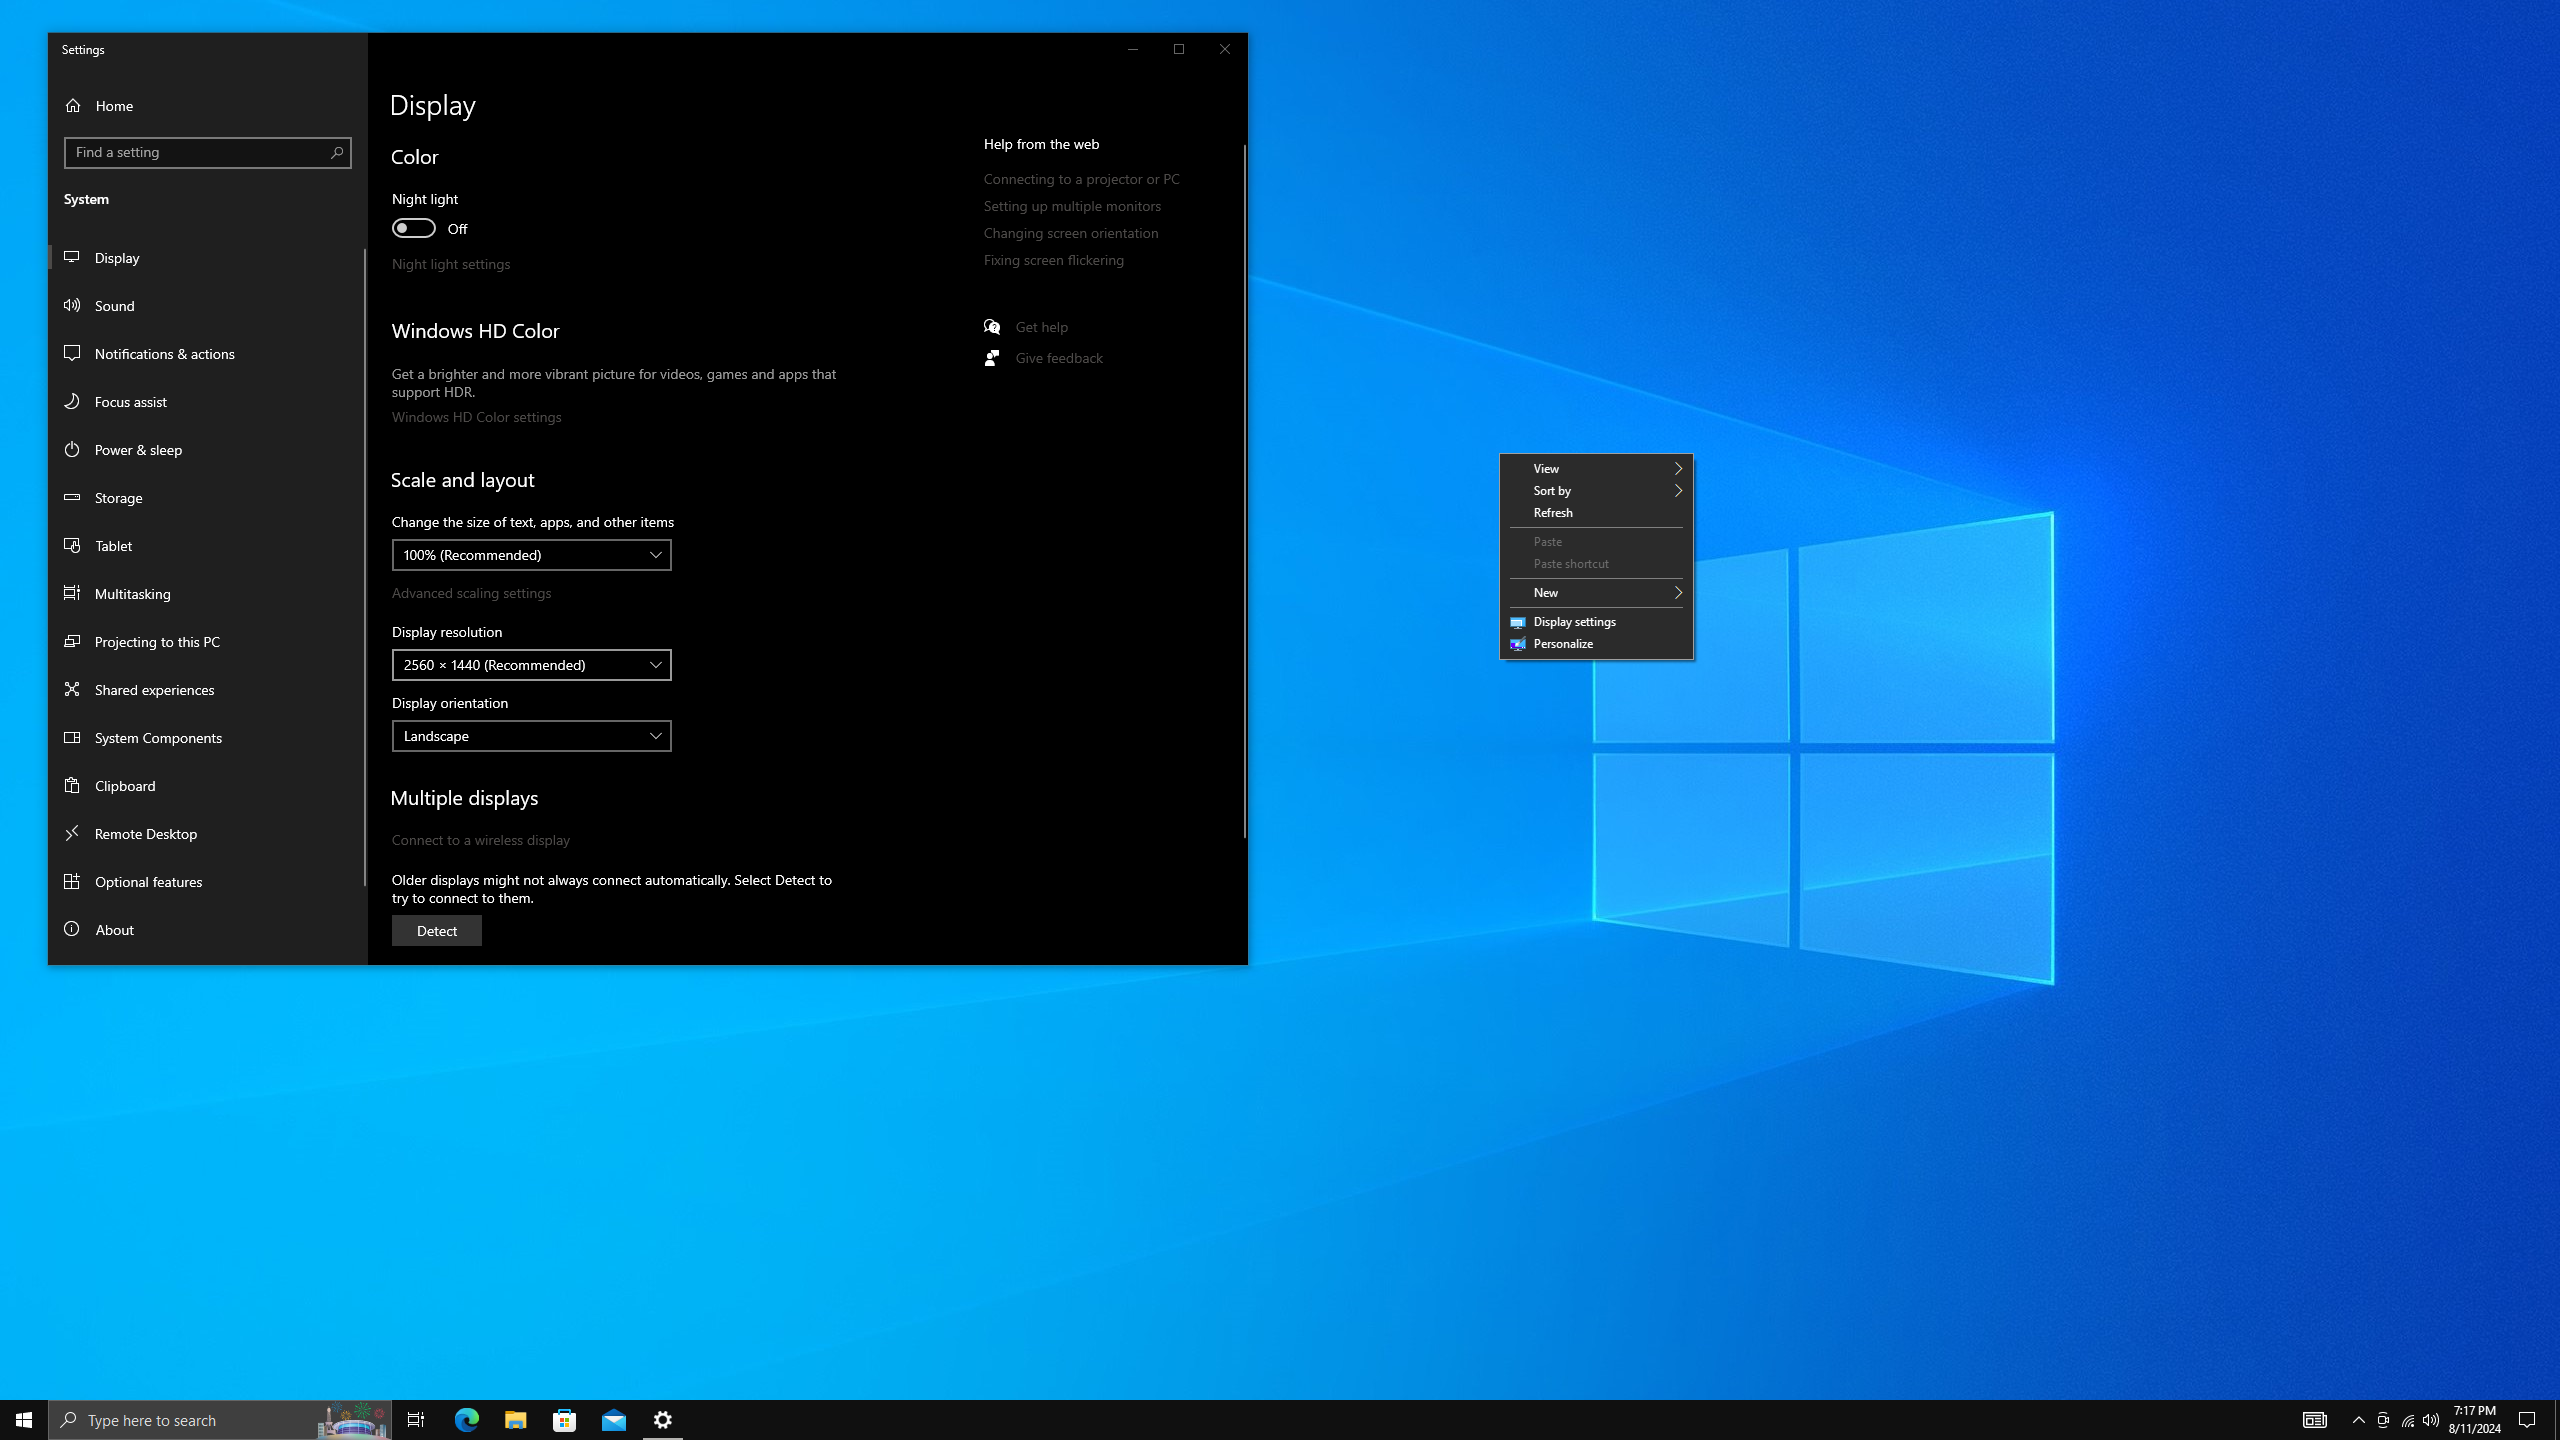Screen dimensions: 2560x1440
Task: Open Advanced scaling settings link
Action: 471,593
